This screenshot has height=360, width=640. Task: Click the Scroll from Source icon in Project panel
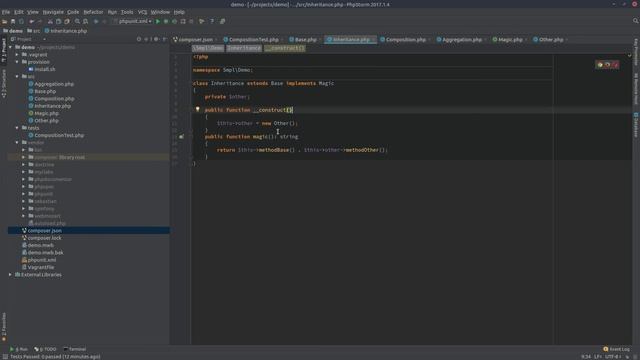[x=139, y=39]
